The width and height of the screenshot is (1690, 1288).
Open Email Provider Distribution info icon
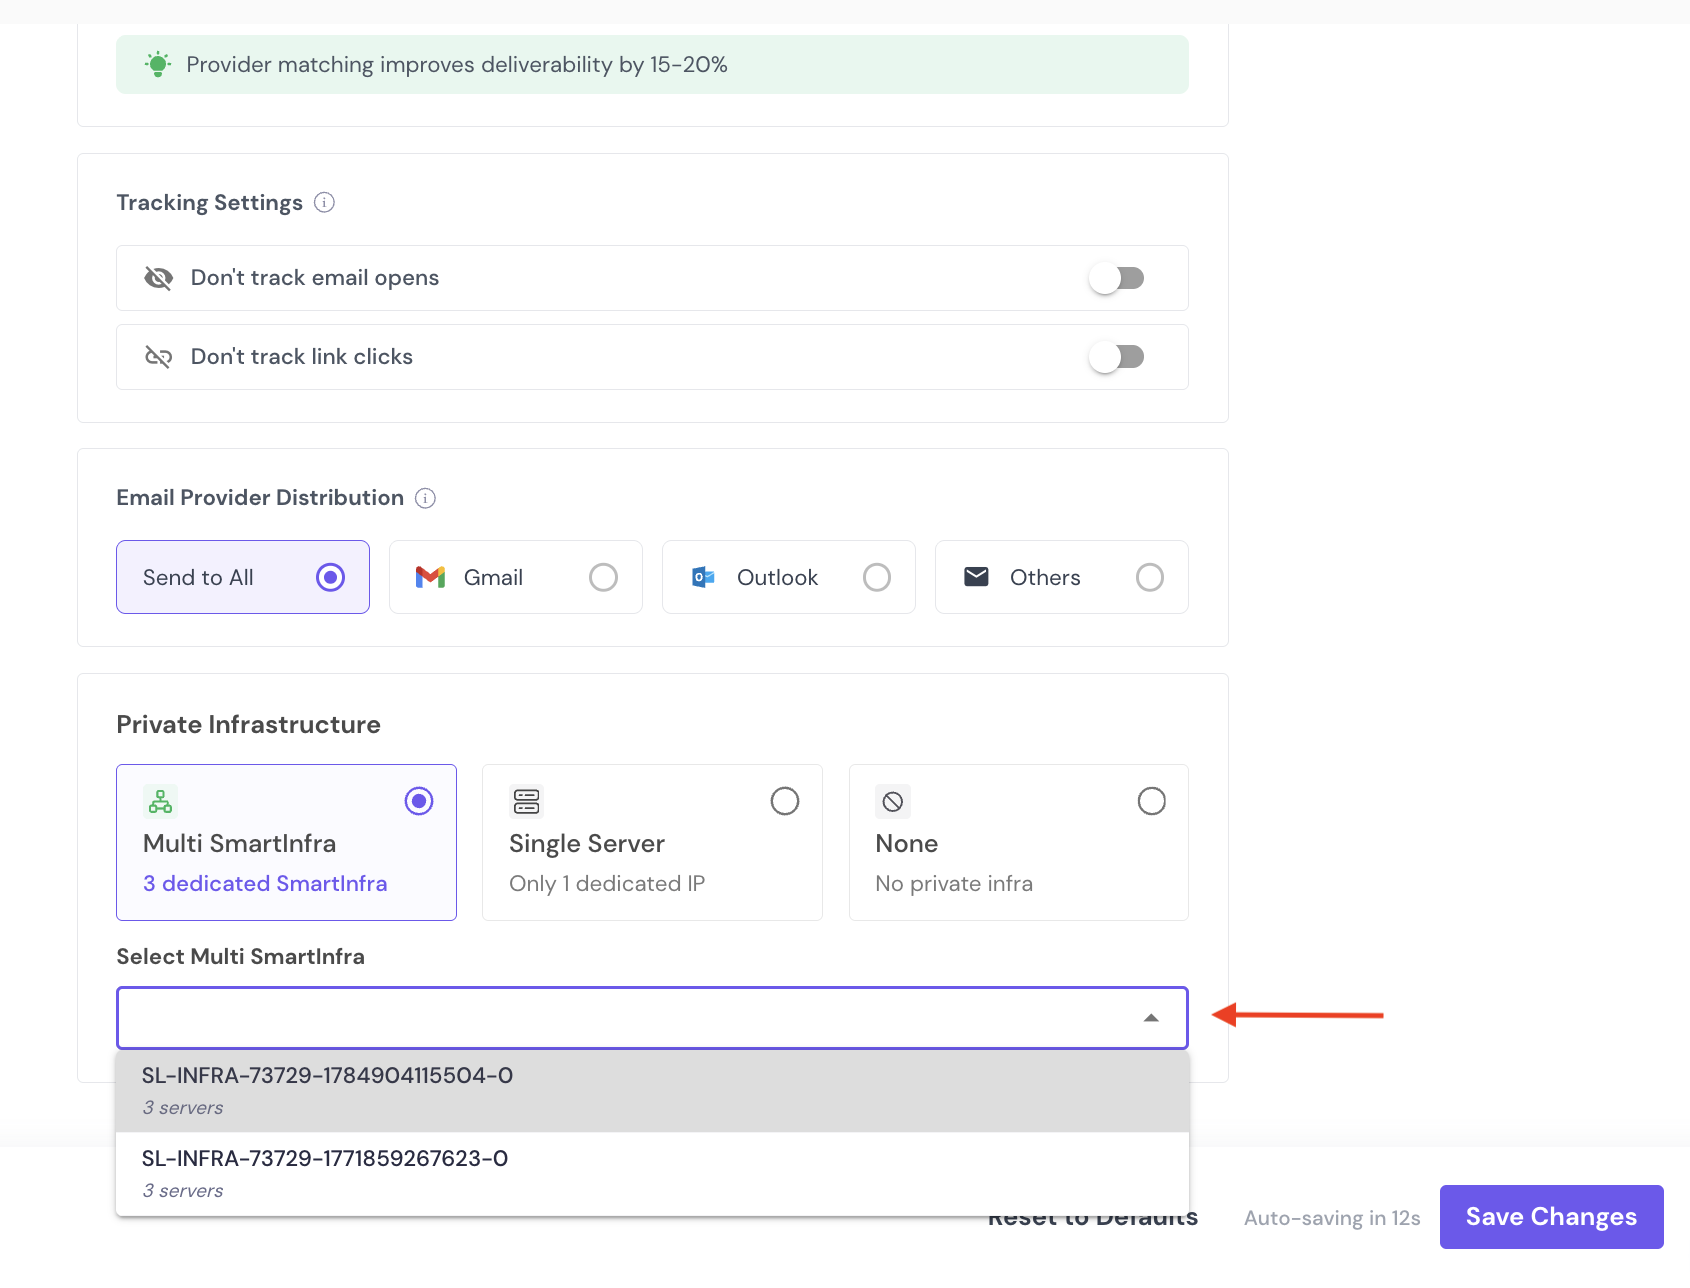coord(425,498)
